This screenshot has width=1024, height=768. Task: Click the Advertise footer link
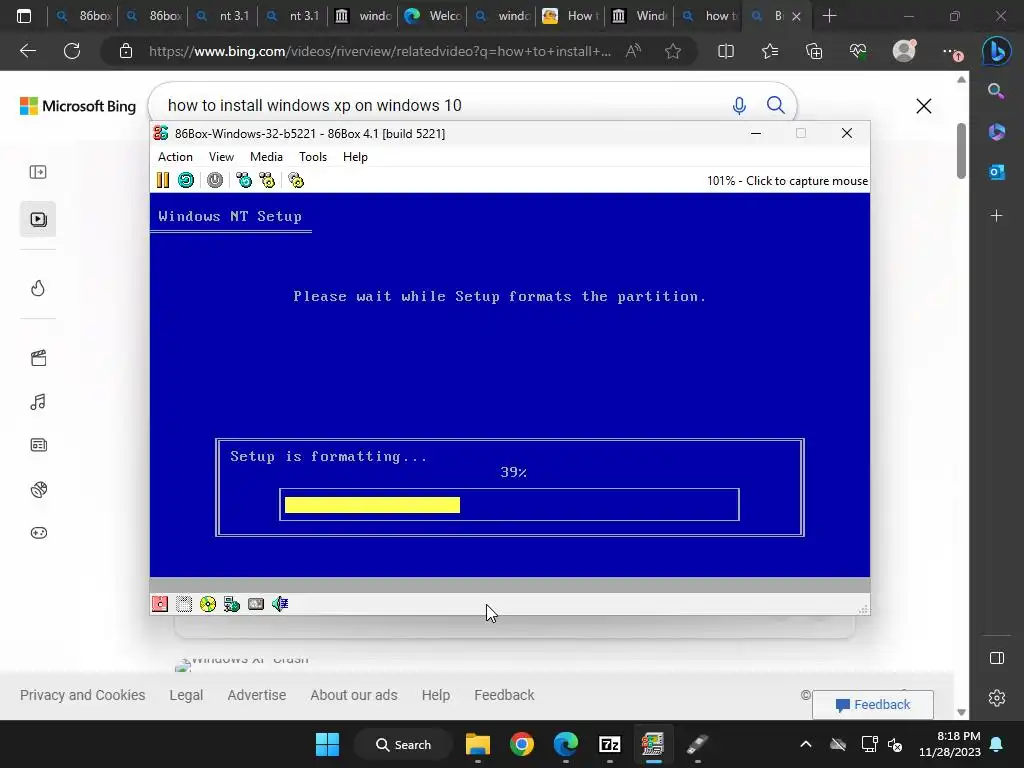tap(257, 695)
